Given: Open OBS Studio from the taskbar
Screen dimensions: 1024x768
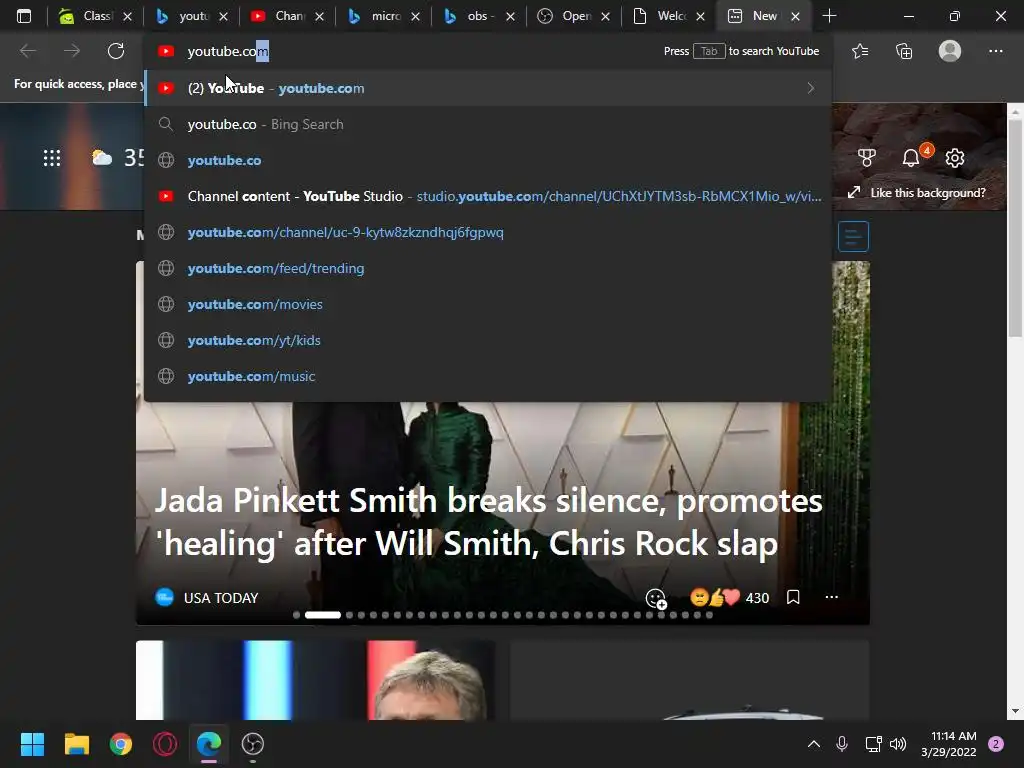Looking at the screenshot, I should pos(253,744).
